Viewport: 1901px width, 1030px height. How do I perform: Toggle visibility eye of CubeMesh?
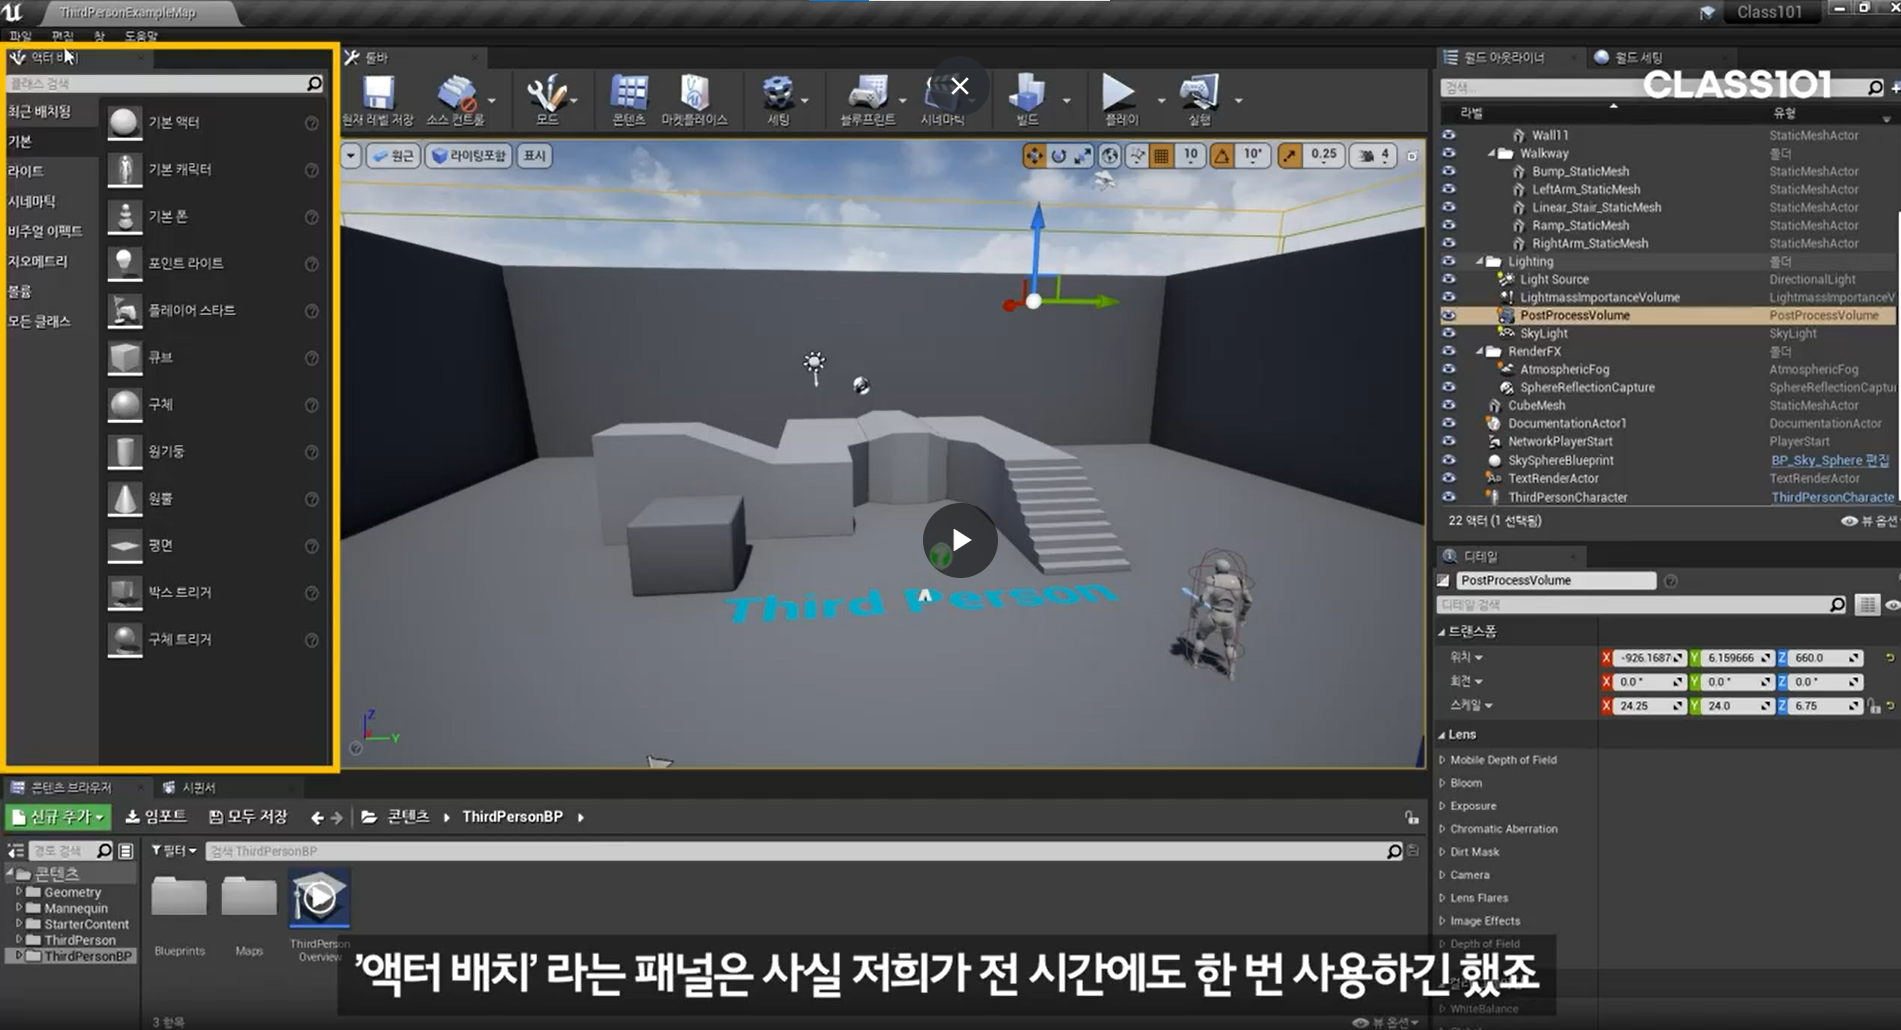click(x=1448, y=405)
